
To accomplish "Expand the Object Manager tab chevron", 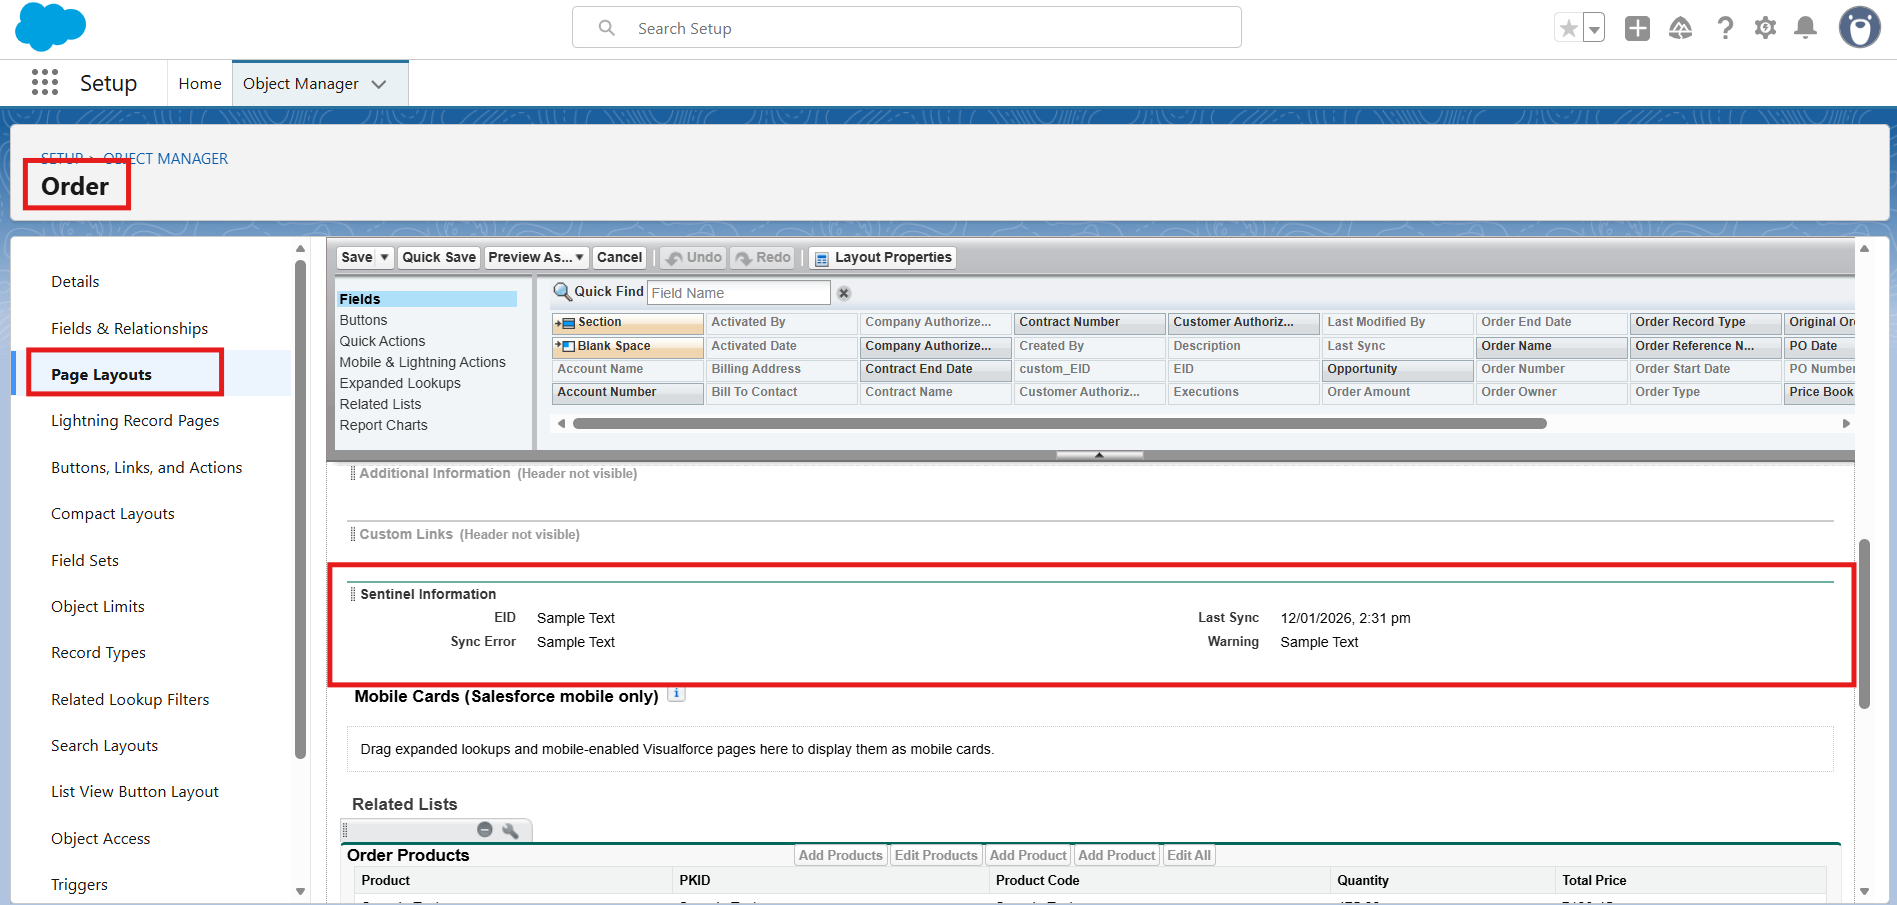I will (x=379, y=84).
